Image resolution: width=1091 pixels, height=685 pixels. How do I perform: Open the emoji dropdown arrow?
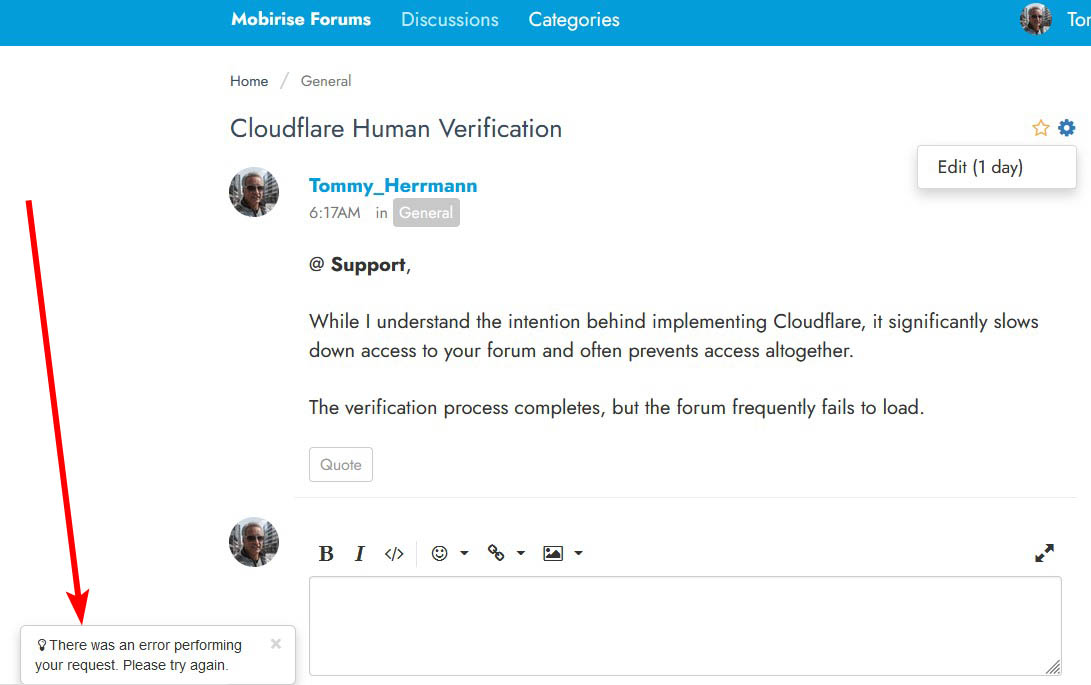[x=464, y=554]
